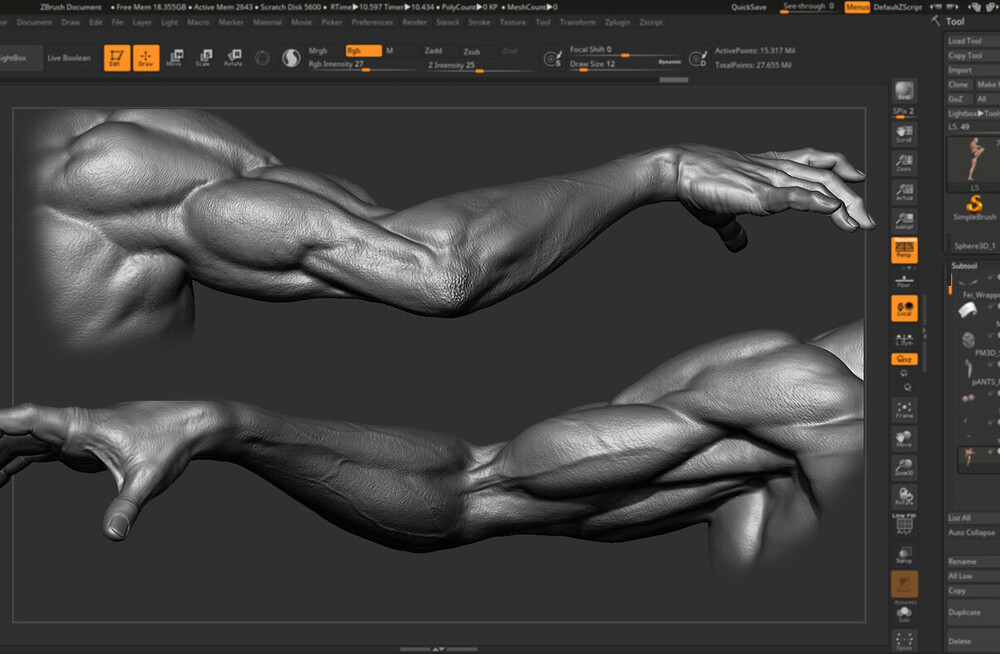Click the brush symmetry S icon beside Focal Shift
1000x654 pixels.
(x=552, y=59)
